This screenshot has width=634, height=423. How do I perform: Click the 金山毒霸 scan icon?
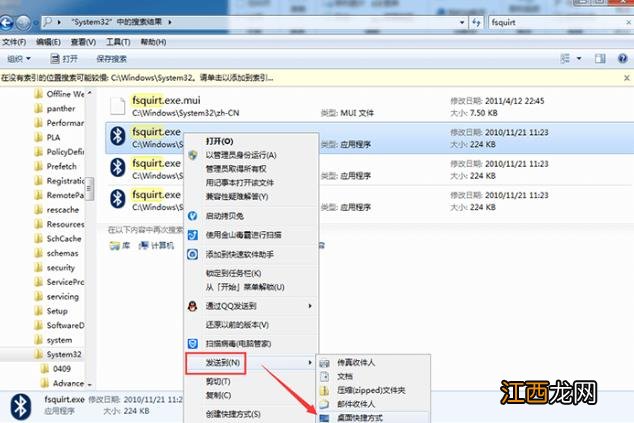click(192, 235)
